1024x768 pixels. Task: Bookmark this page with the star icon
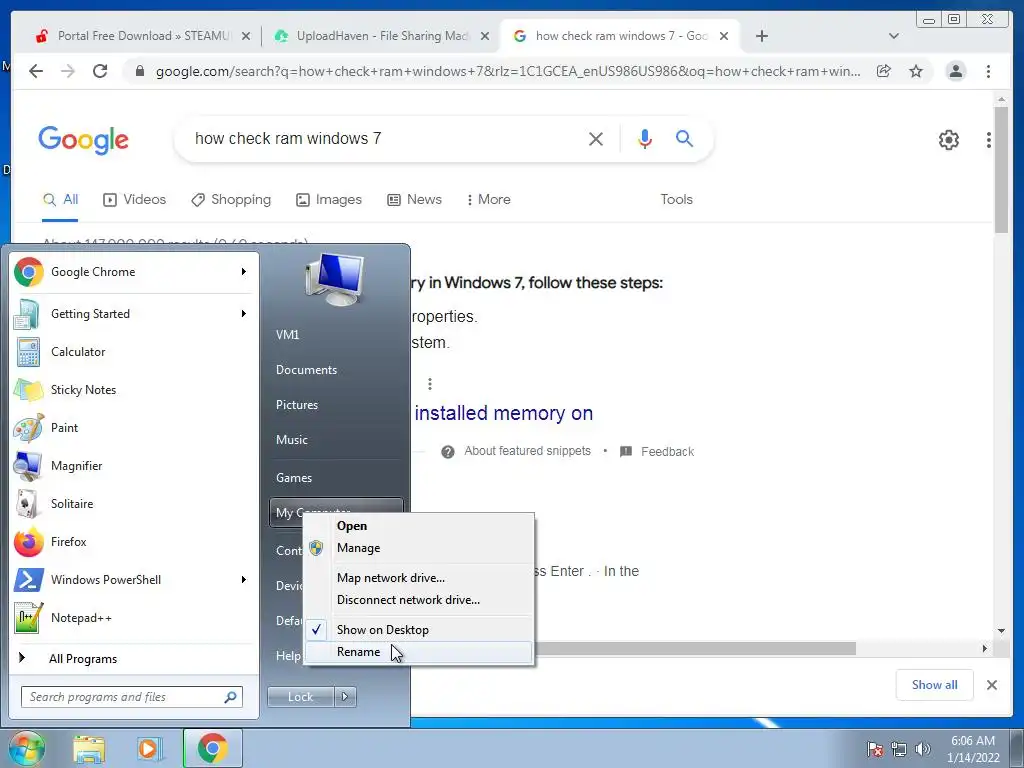point(916,71)
